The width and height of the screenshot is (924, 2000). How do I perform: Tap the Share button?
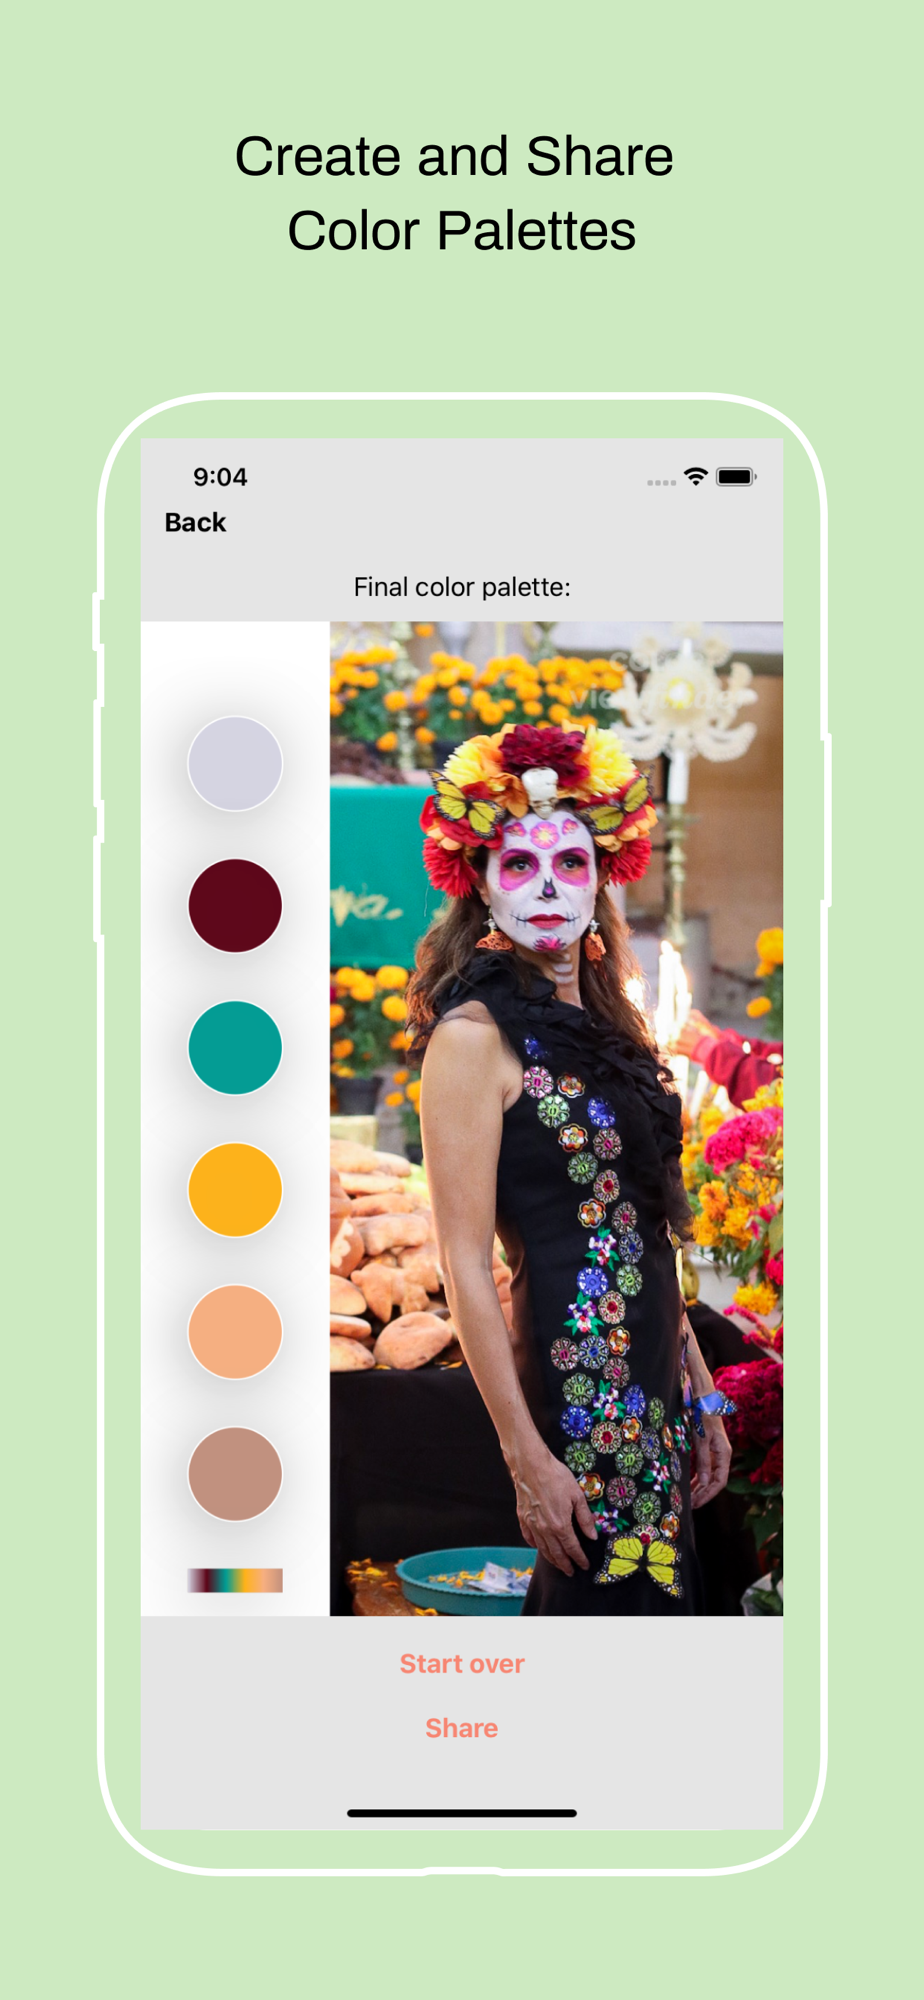(462, 1727)
